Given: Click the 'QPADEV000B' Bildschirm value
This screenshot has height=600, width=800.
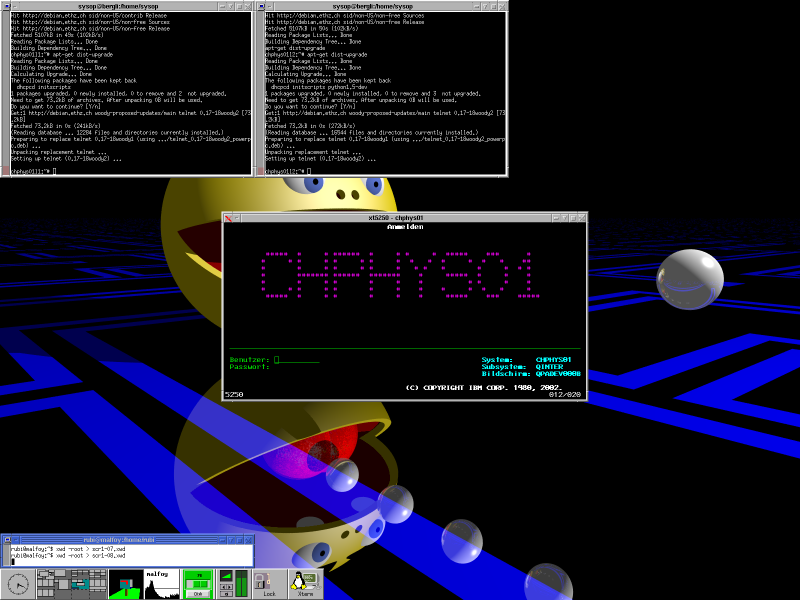Looking at the screenshot, I should click(x=558, y=374).
